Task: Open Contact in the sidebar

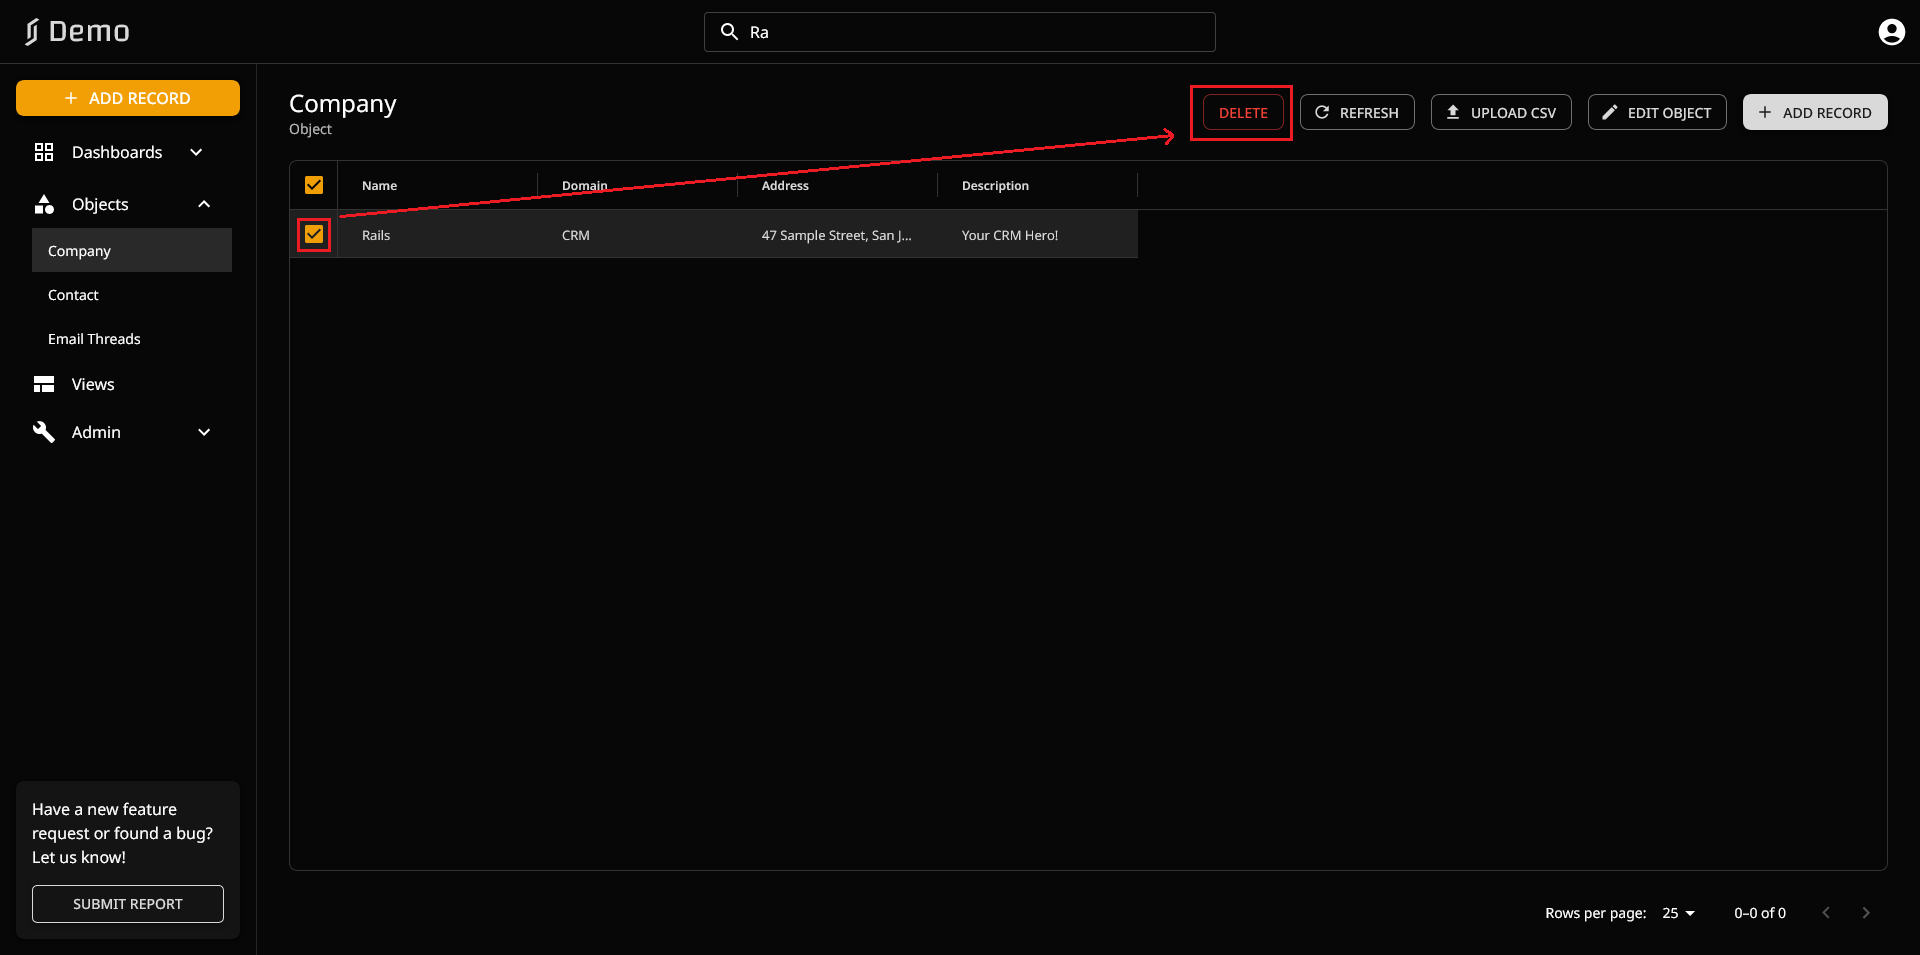Action: pyautogui.click(x=73, y=295)
